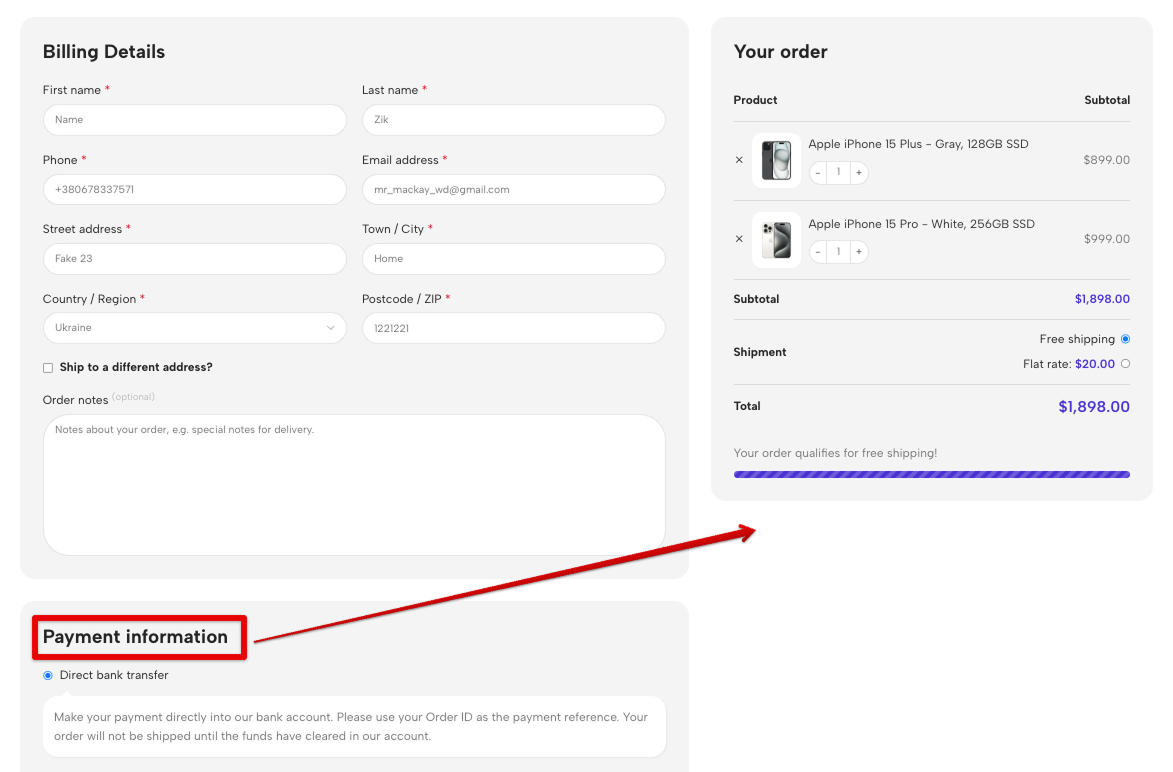Decrease iPhone 15 Plus quantity

pos(818,172)
